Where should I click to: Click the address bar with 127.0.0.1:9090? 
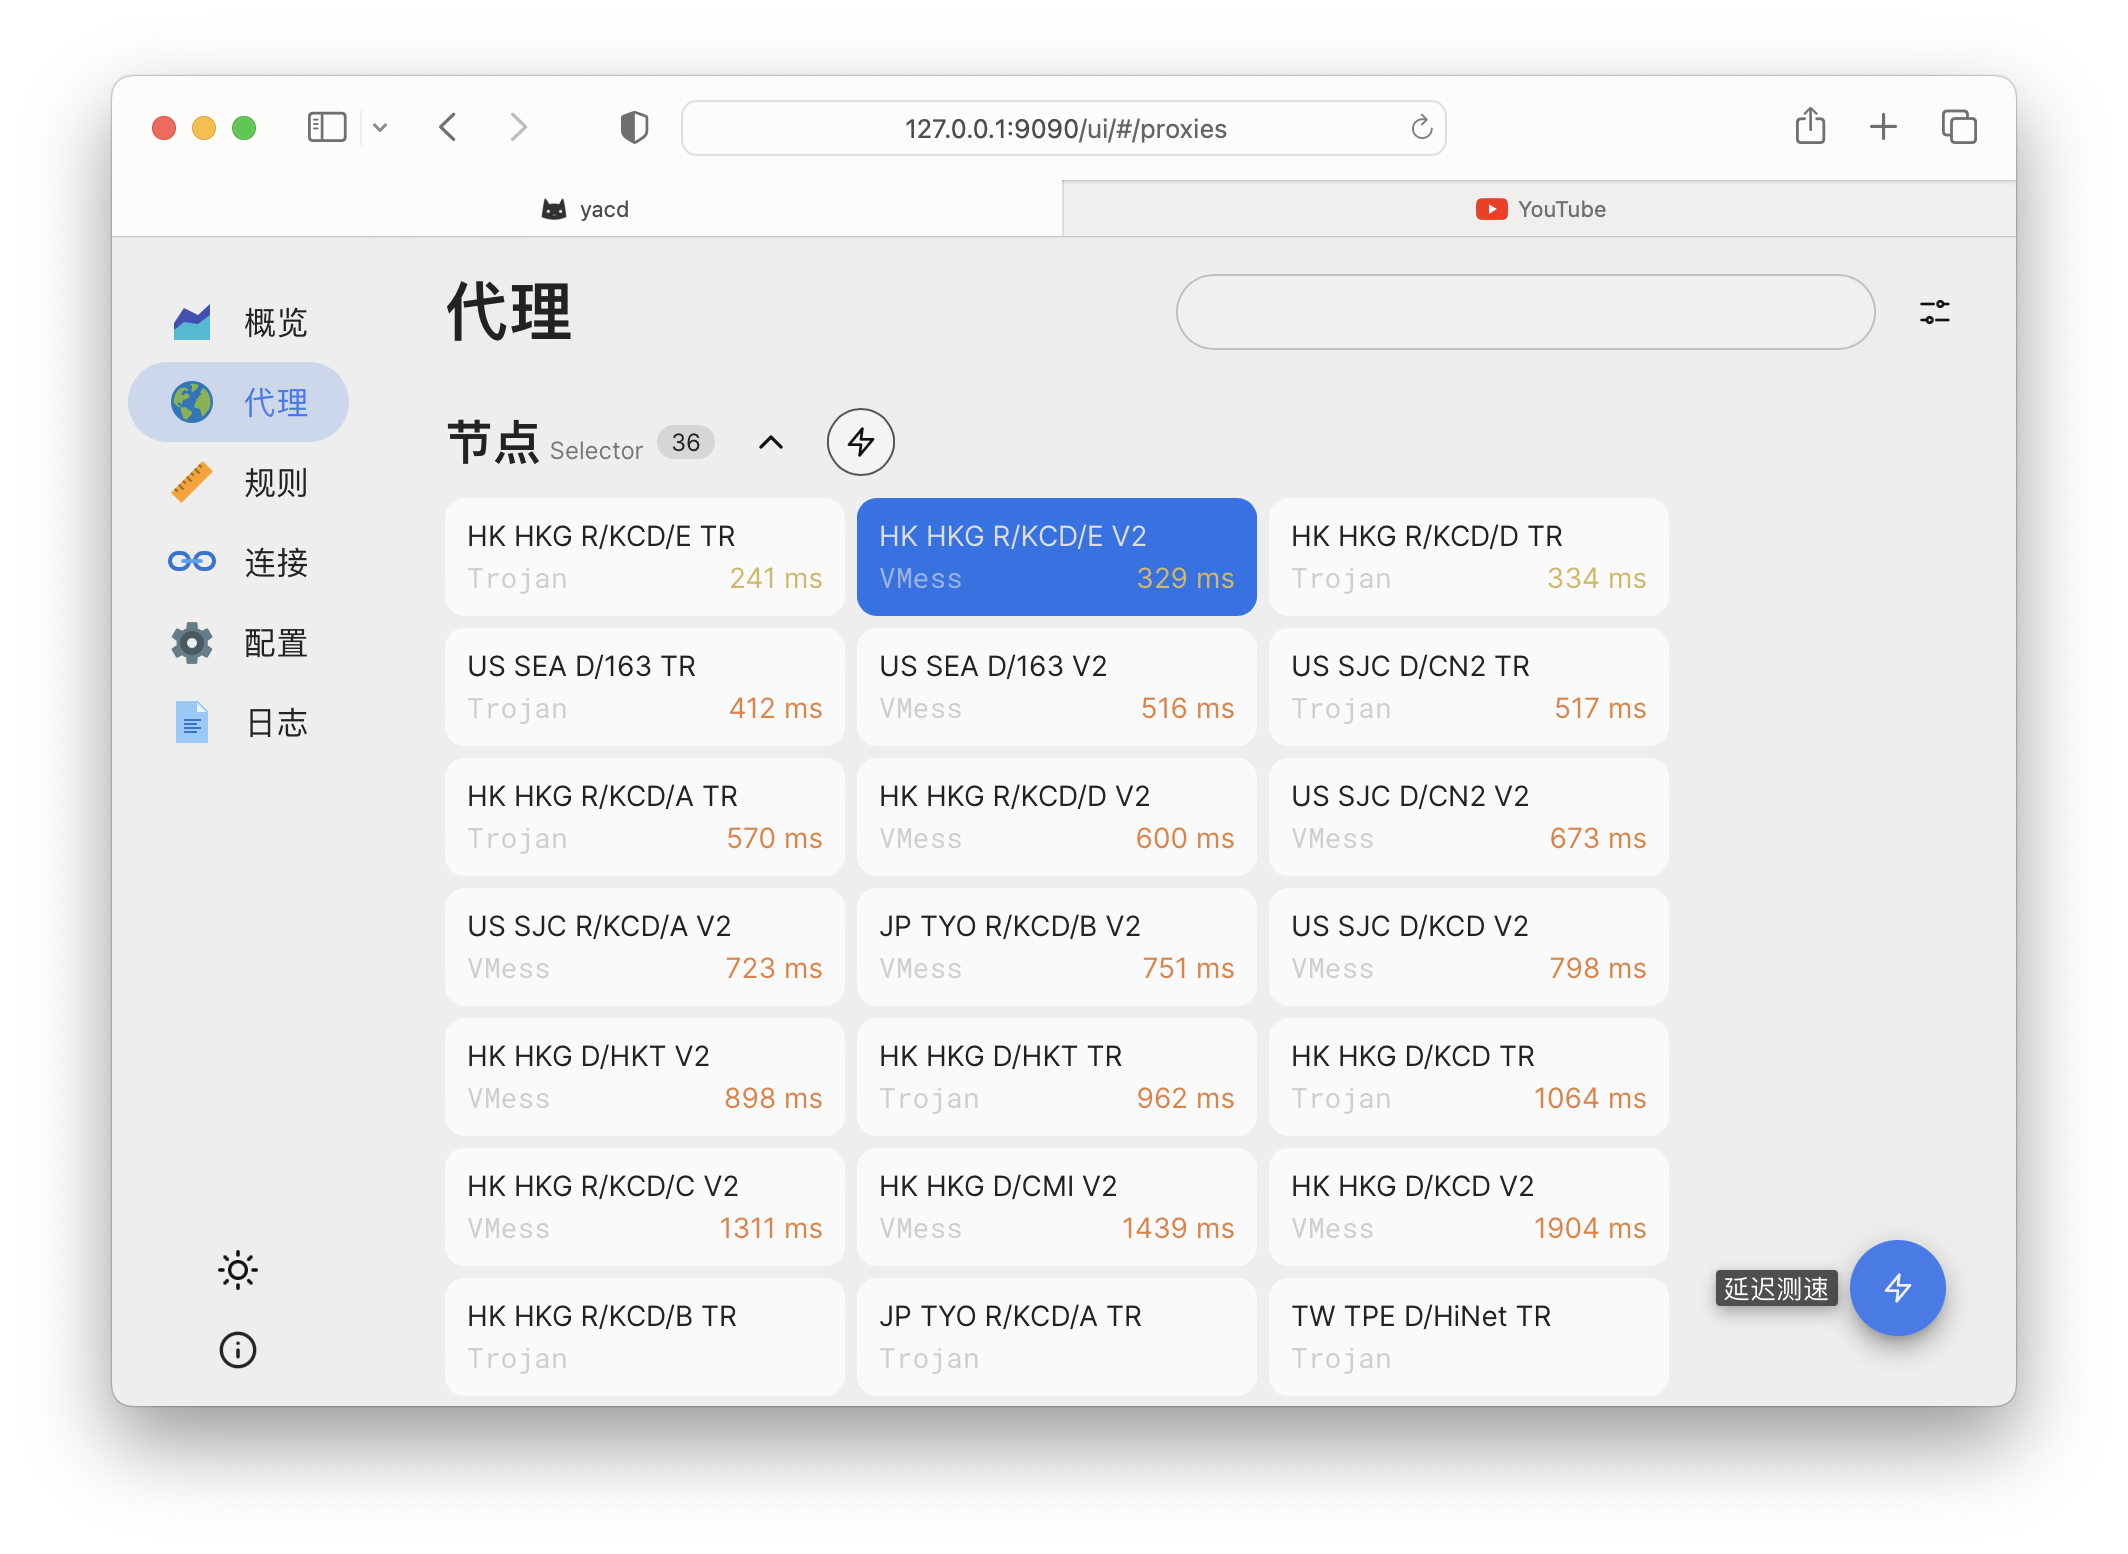pyautogui.click(x=1064, y=128)
